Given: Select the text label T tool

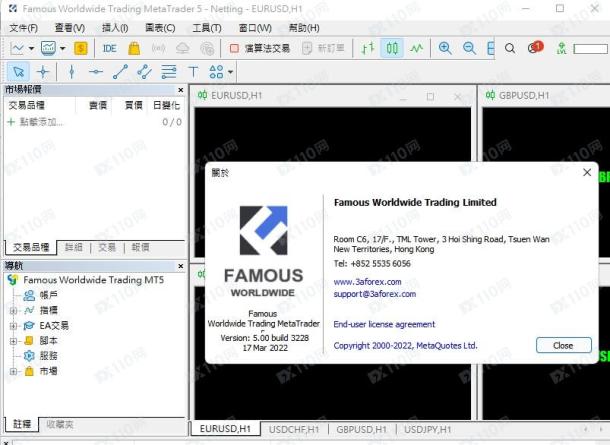Looking at the screenshot, I should pyautogui.click(x=193, y=72).
